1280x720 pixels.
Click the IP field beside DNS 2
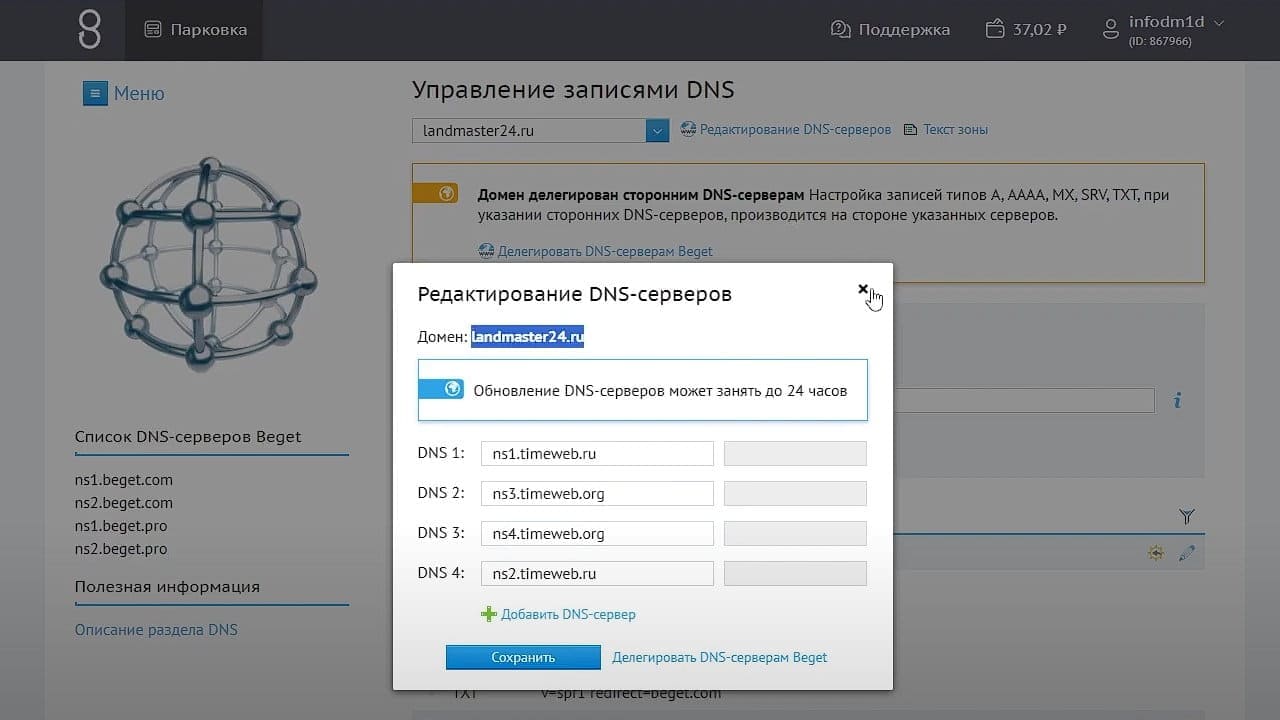[x=795, y=494]
